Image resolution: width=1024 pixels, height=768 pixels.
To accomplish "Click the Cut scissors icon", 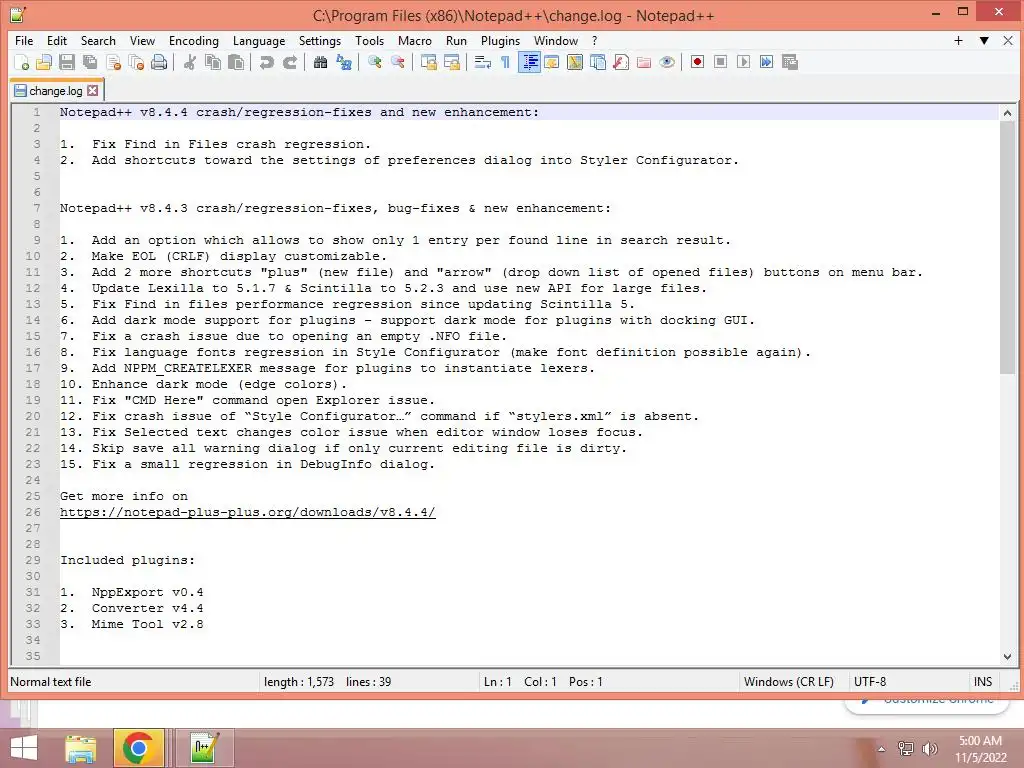I will tap(190, 62).
